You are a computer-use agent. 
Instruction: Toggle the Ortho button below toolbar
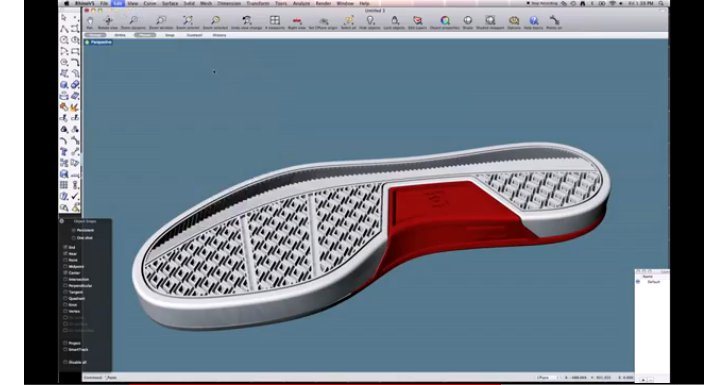click(120, 35)
